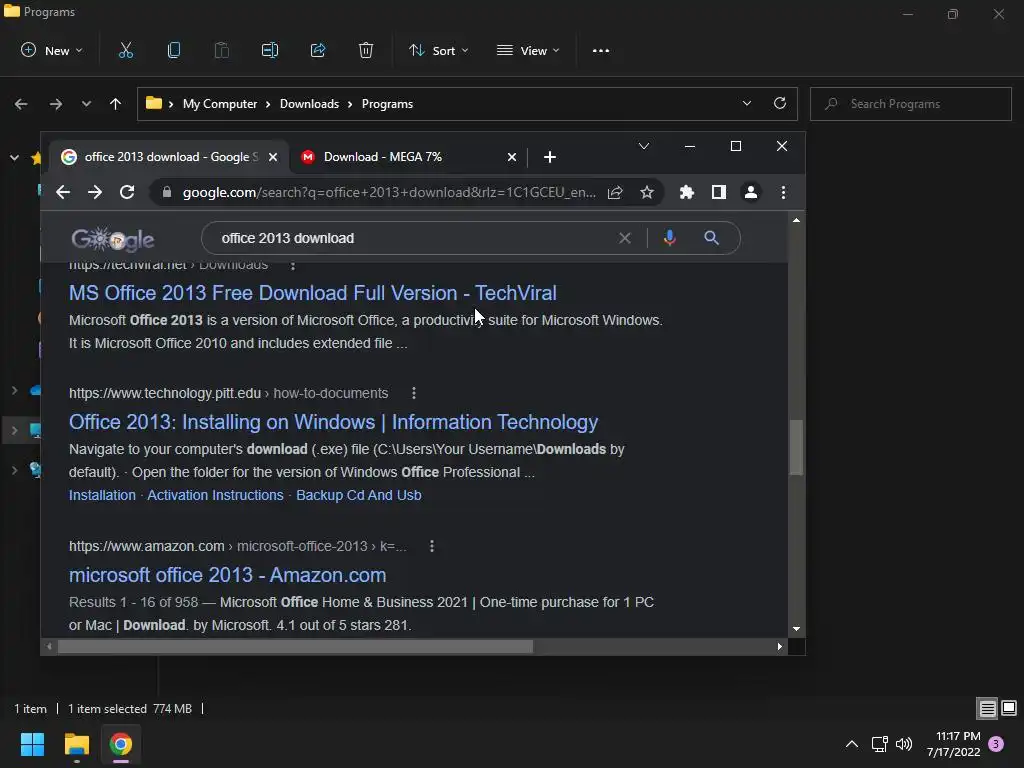The height and width of the screenshot is (768, 1024).
Task: Open File Explorer from the taskbar
Action: (76, 744)
